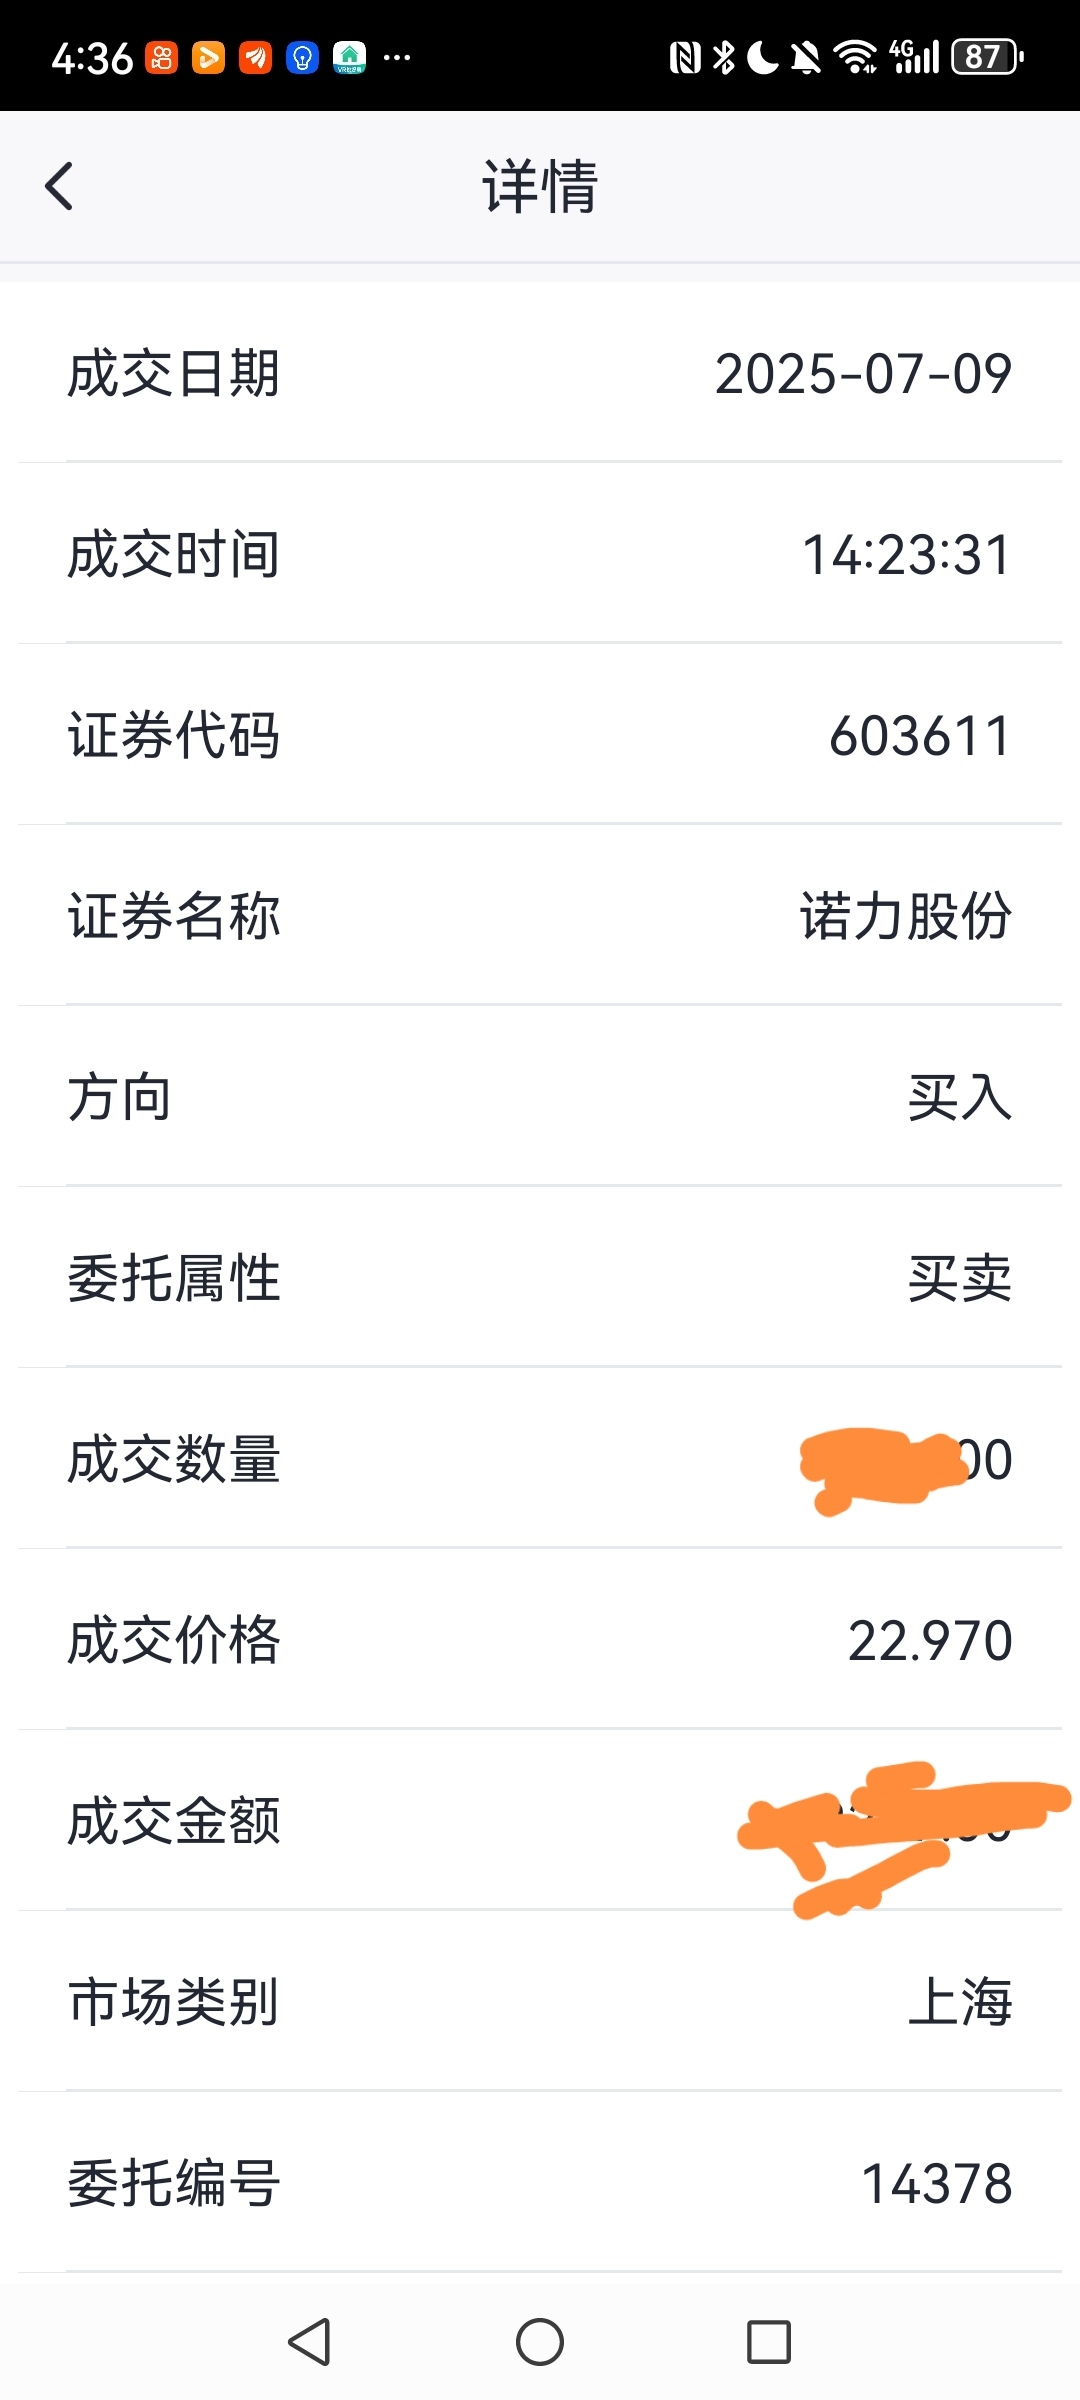Tap the 委托编号 value 14378
1080x2400 pixels.
[x=937, y=2183]
